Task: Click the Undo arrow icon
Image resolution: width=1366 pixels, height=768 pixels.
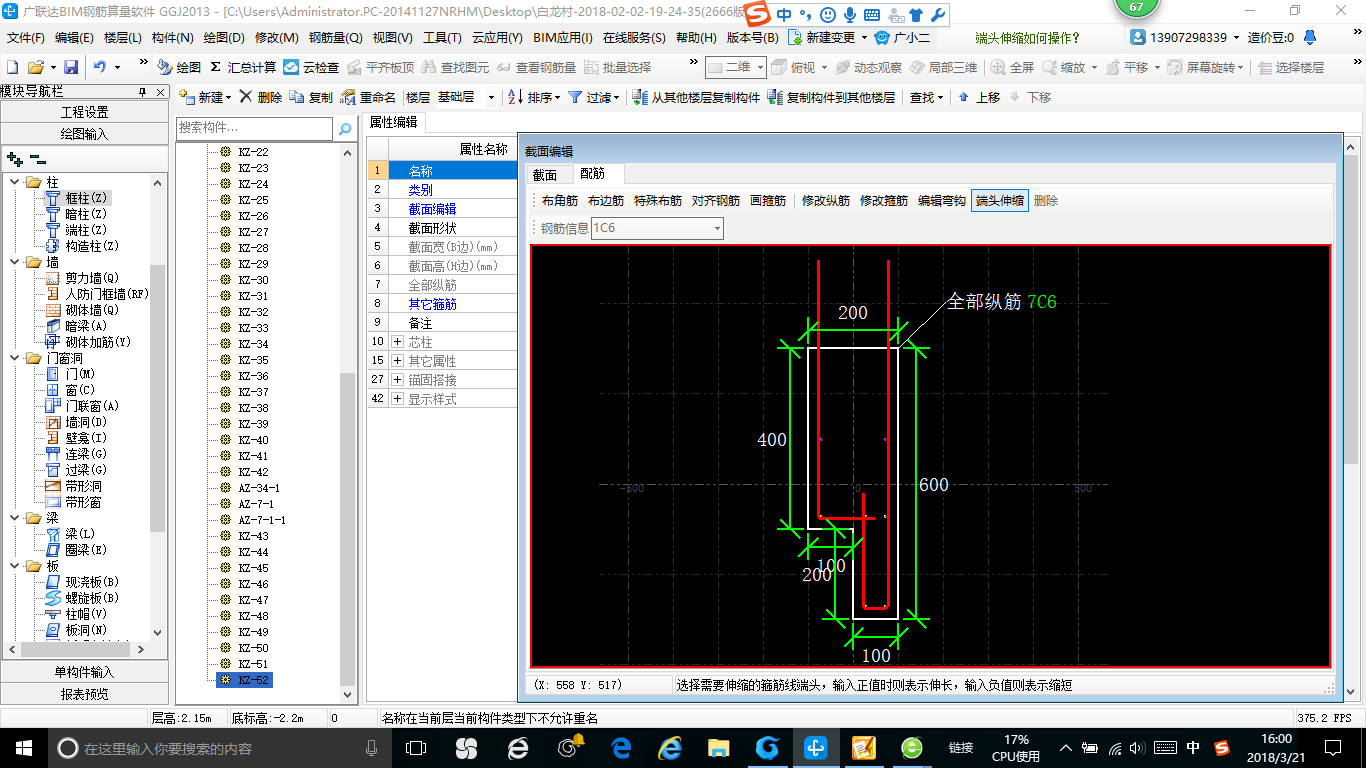Action: tap(100, 67)
